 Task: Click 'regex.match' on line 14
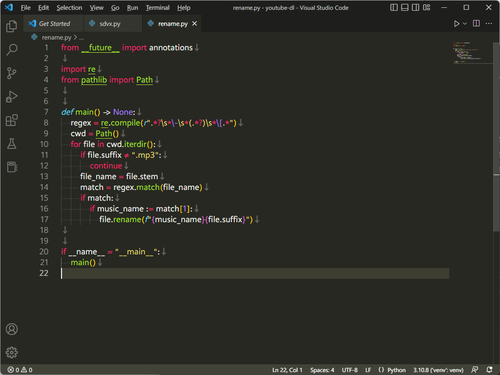(x=136, y=187)
